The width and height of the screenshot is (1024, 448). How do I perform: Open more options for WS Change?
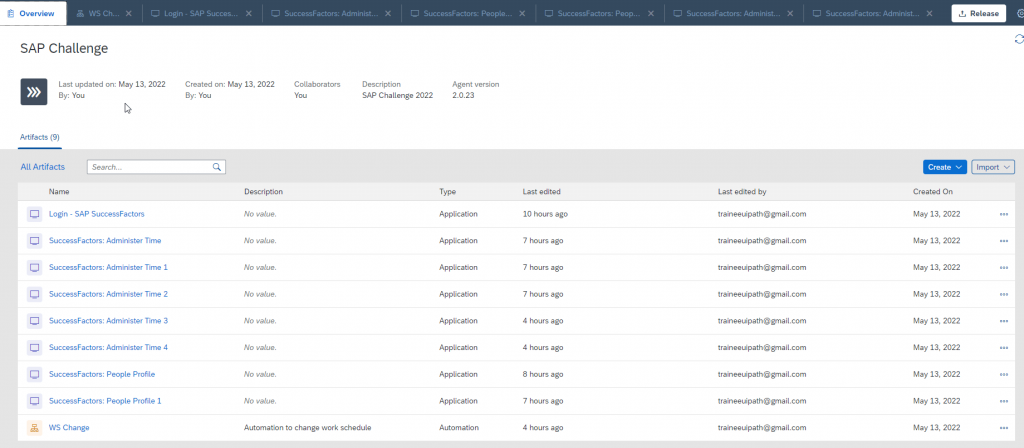pyautogui.click(x=1004, y=428)
